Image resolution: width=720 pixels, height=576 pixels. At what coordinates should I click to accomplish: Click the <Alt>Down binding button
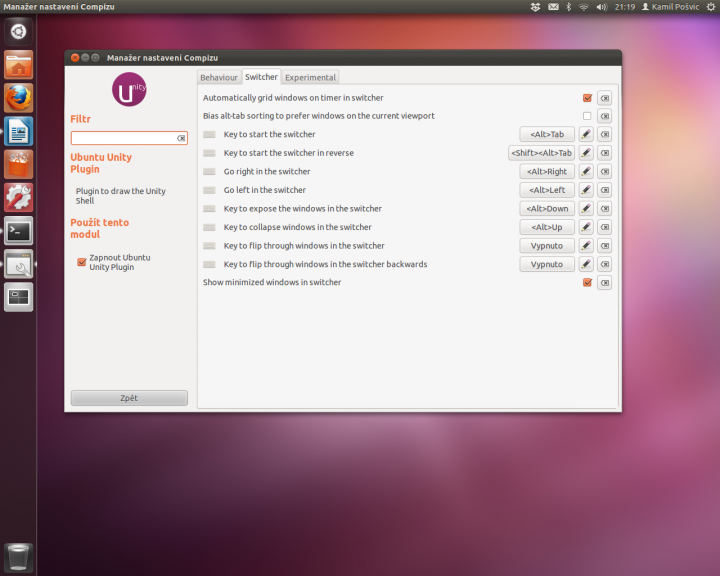(x=547, y=209)
